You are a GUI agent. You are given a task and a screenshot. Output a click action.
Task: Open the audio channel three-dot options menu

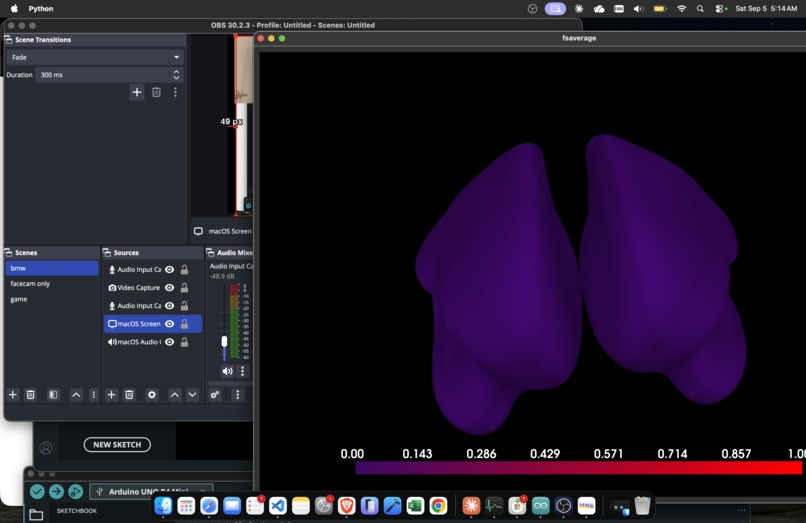(243, 371)
